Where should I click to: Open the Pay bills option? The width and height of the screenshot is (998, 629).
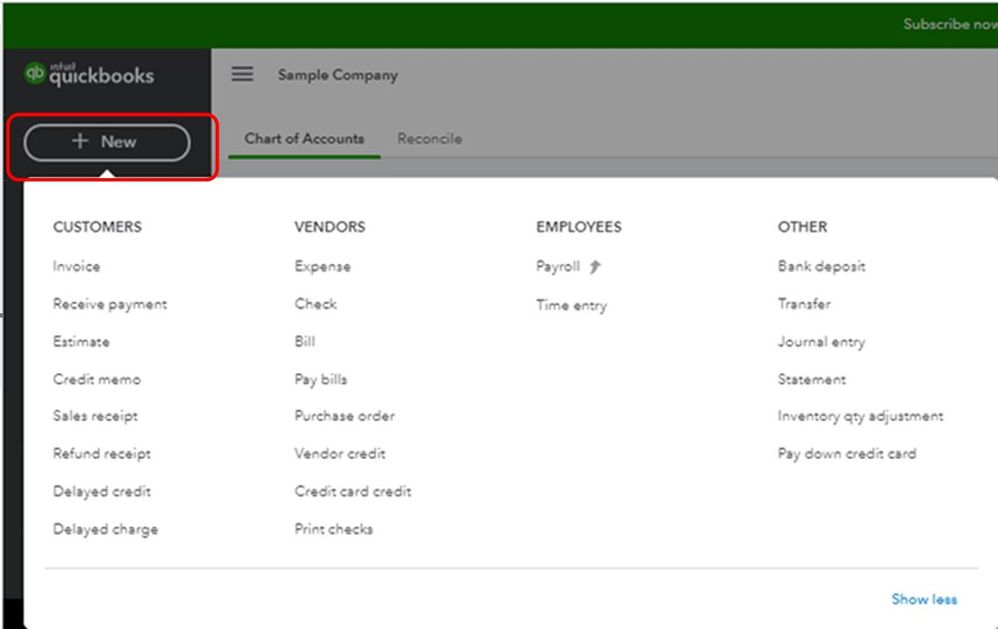pos(321,380)
